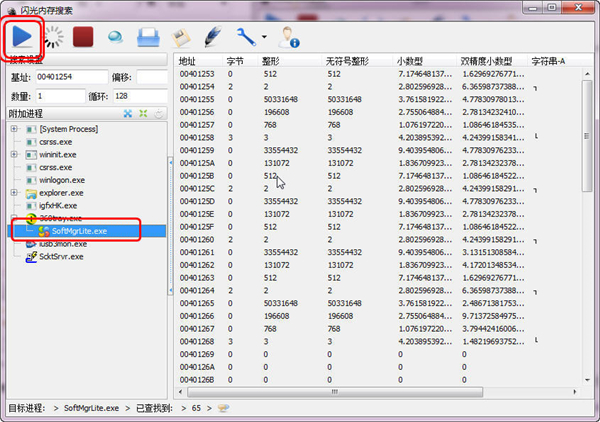Click the floppy disk save icon
This screenshot has width=600, height=422.
tap(181, 38)
